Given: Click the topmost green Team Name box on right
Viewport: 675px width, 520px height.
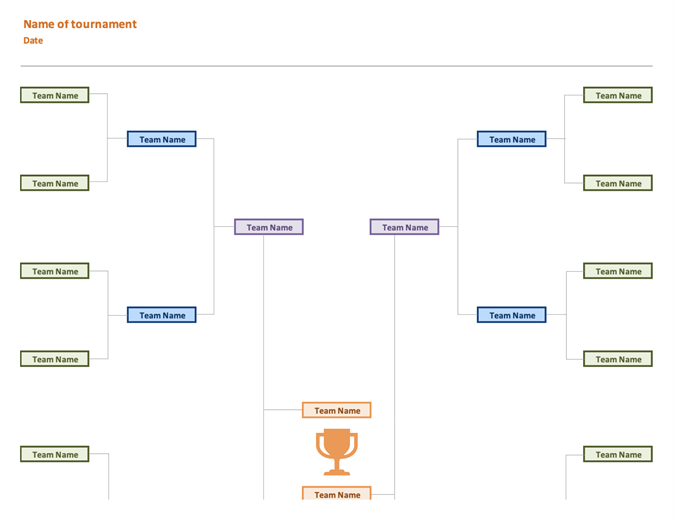Looking at the screenshot, I should [x=618, y=96].
